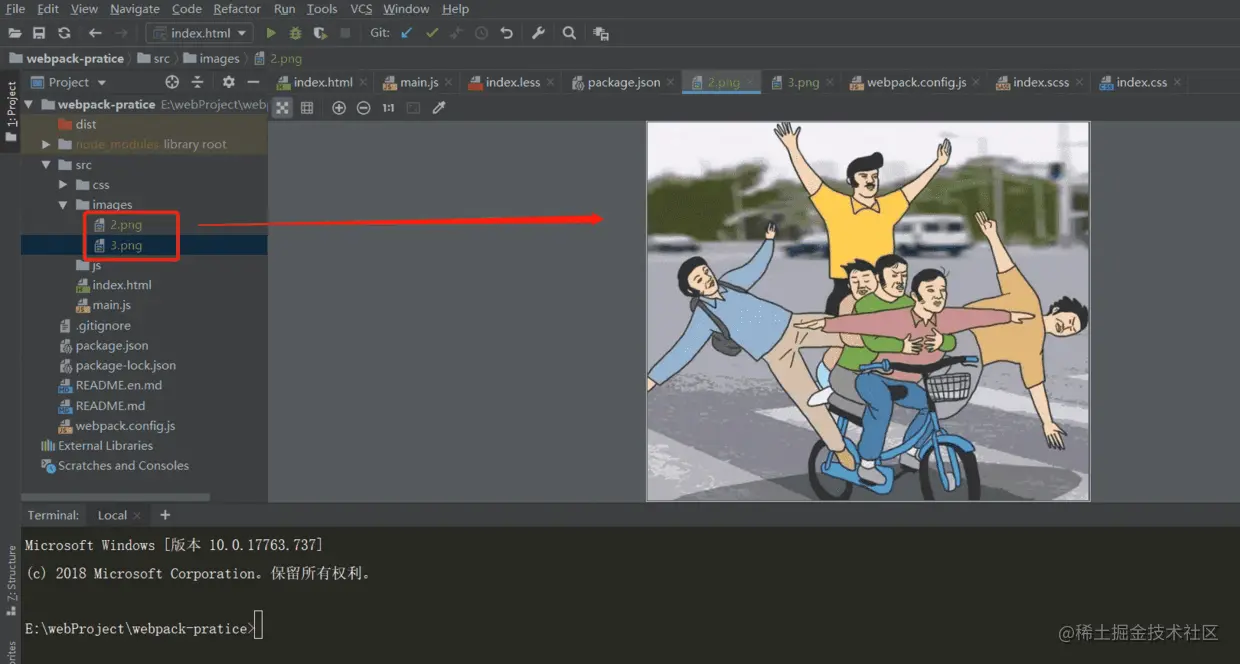Update project with the blue Git arrow
This screenshot has width=1240, height=664.
tap(406, 33)
